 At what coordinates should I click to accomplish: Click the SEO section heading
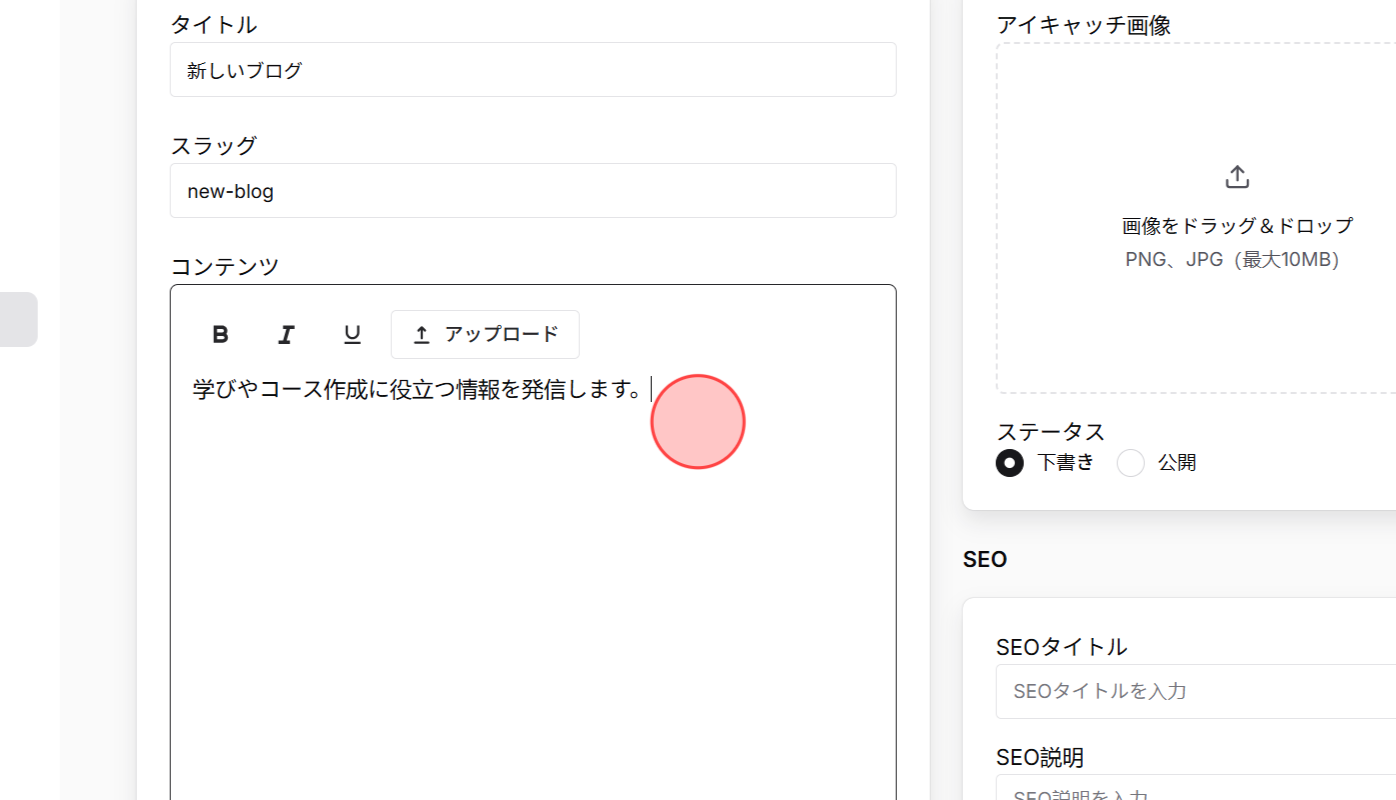tap(984, 560)
